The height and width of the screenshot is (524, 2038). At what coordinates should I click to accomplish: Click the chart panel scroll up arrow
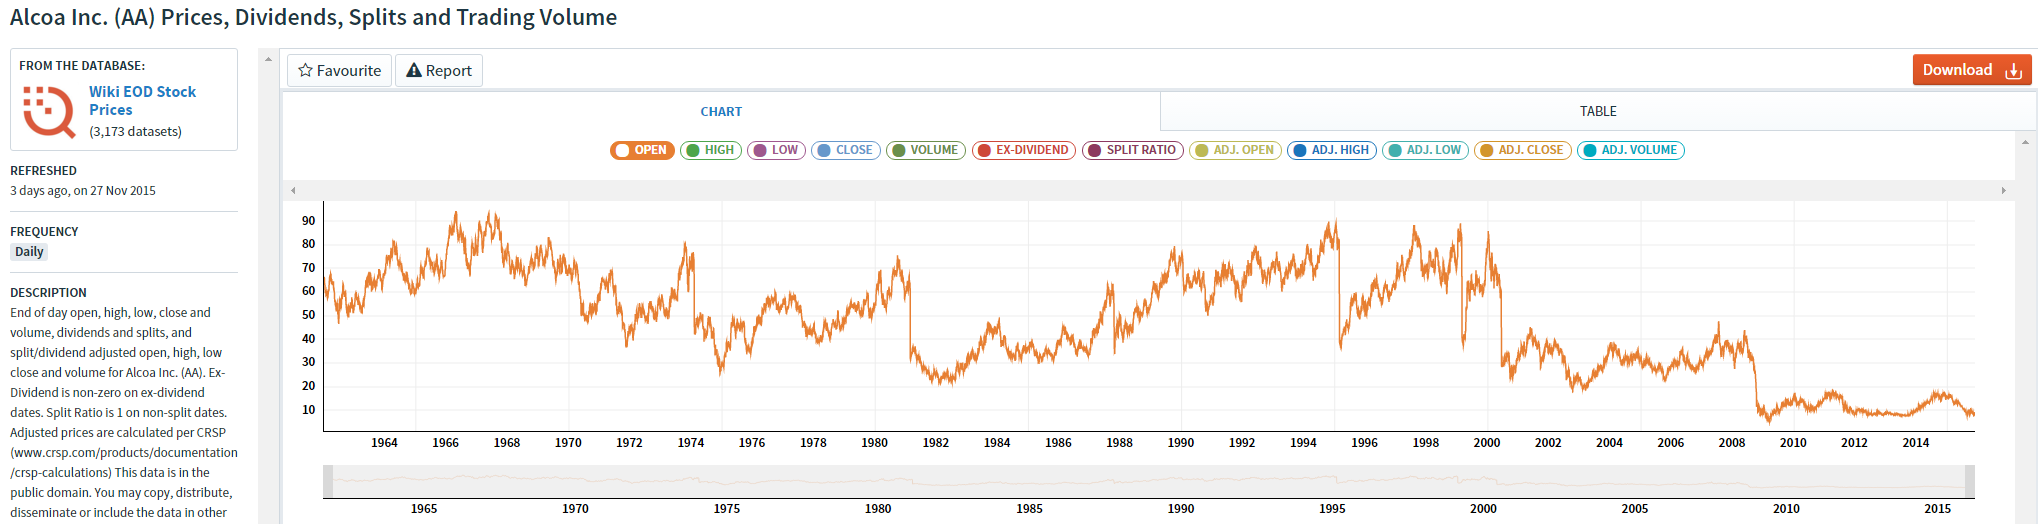2026,142
